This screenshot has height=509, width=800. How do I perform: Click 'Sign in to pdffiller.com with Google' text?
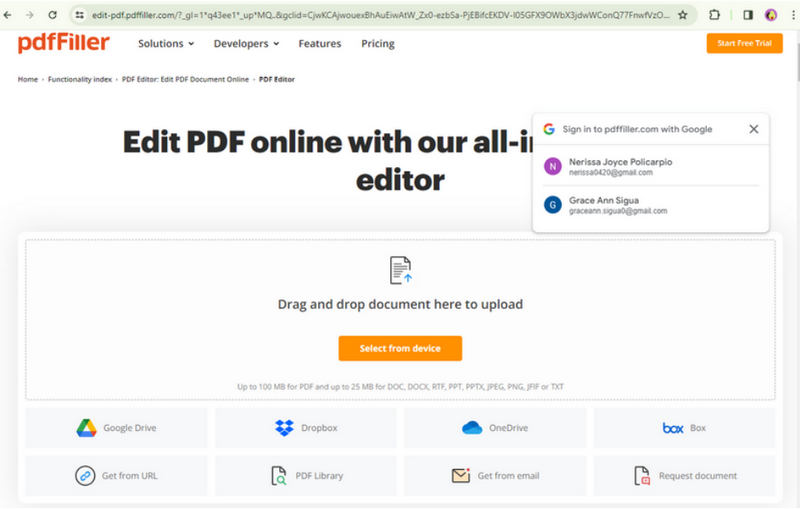tap(637, 129)
